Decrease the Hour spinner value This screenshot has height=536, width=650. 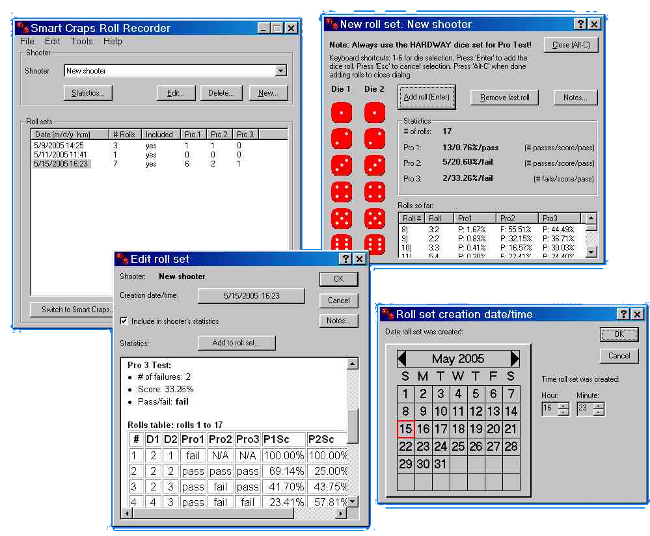pyautogui.click(x=563, y=412)
